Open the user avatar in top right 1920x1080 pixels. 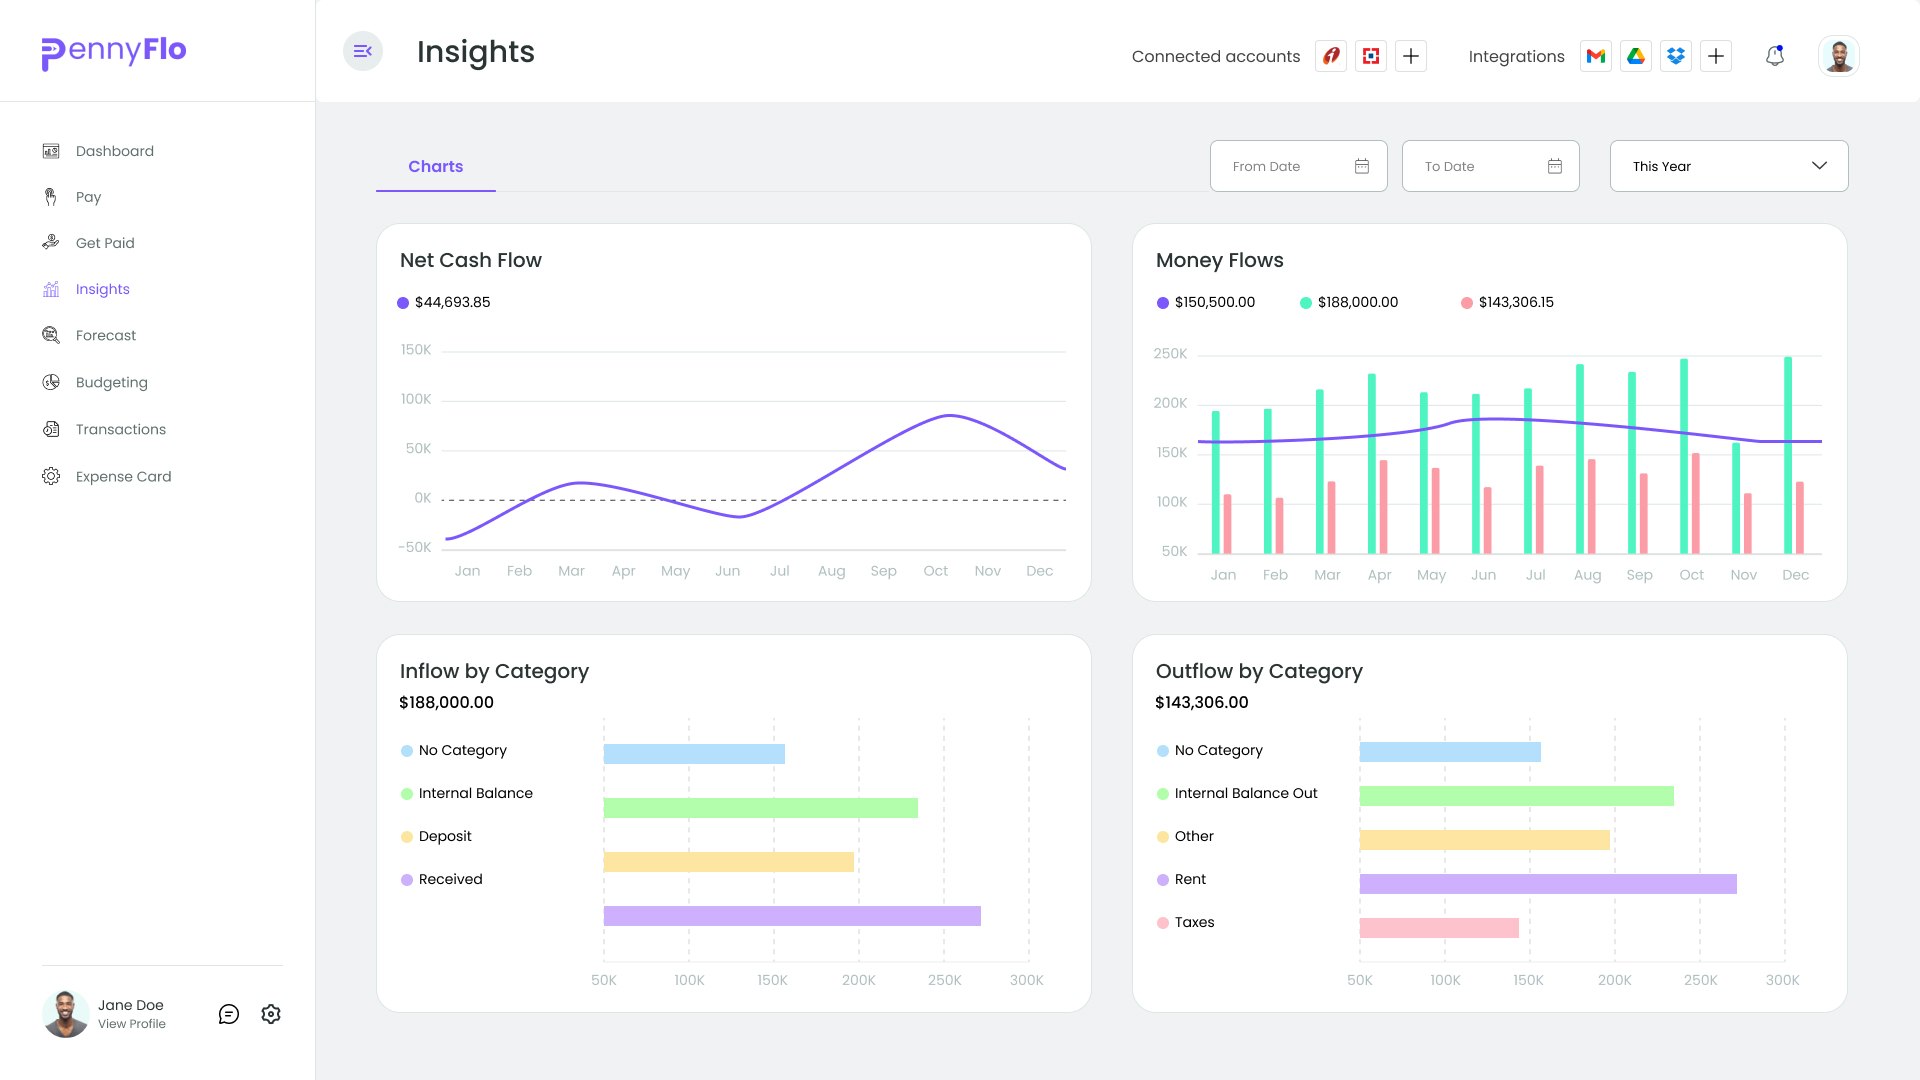click(1838, 56)
